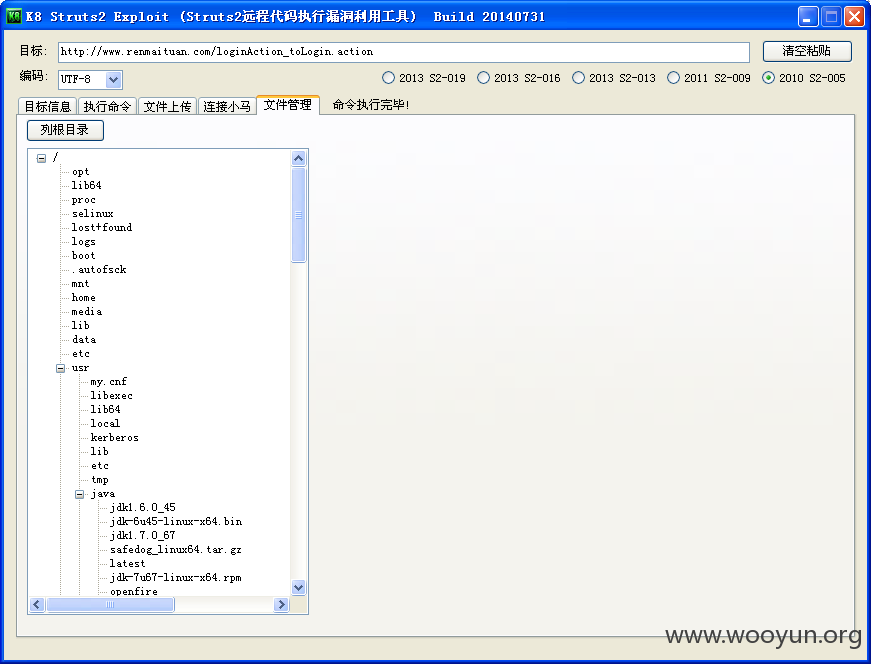871x664 pixels.
Task: Click the horizontal scrollbar thumb in tree
Action: 110,604
